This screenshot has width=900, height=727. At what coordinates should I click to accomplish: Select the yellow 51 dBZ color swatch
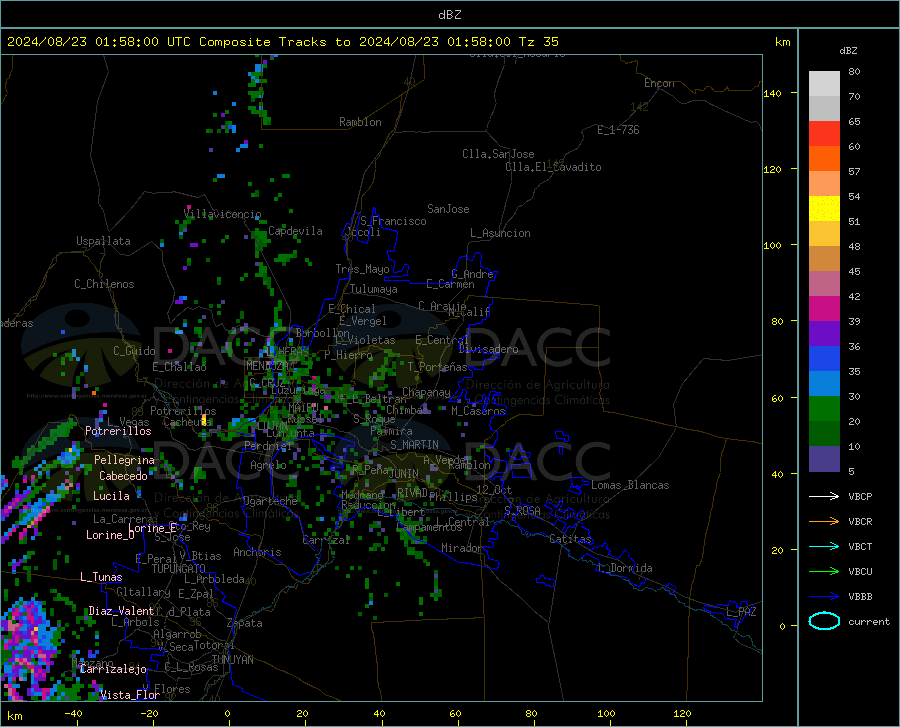pos(824,209)
